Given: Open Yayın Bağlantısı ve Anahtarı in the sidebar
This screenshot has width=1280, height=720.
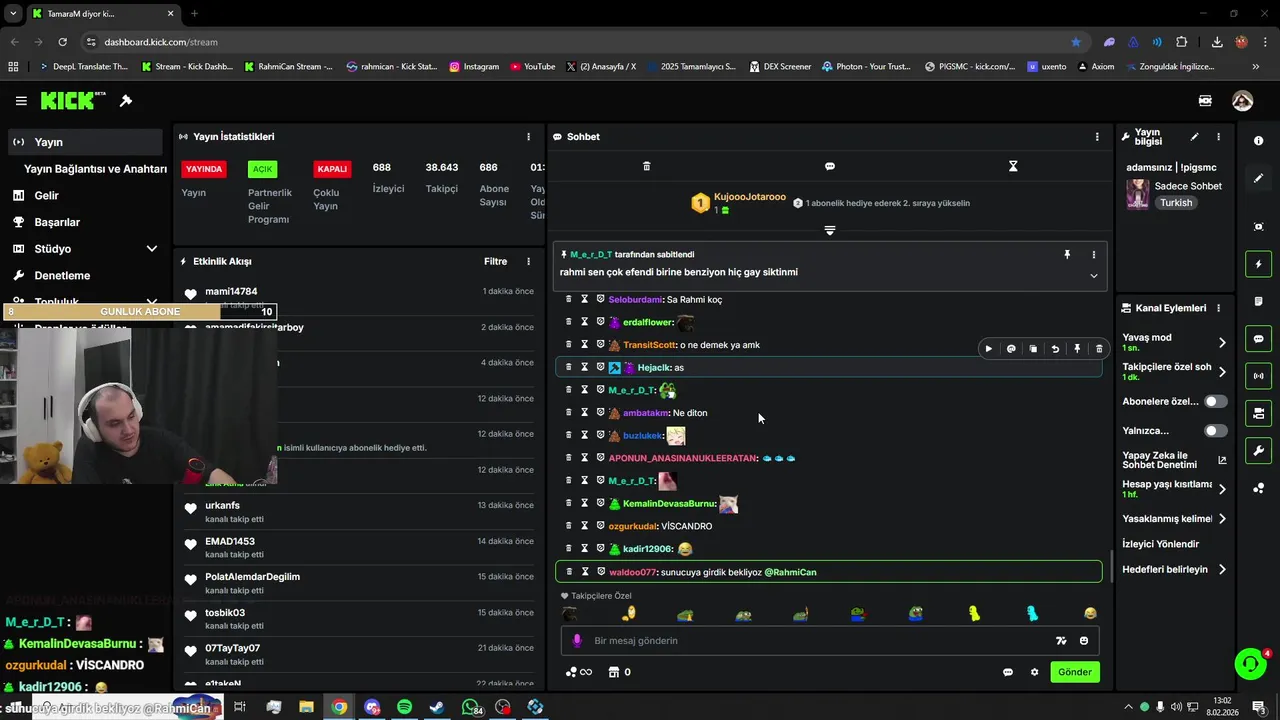Looking at the screenshot, I should [95, 169].
